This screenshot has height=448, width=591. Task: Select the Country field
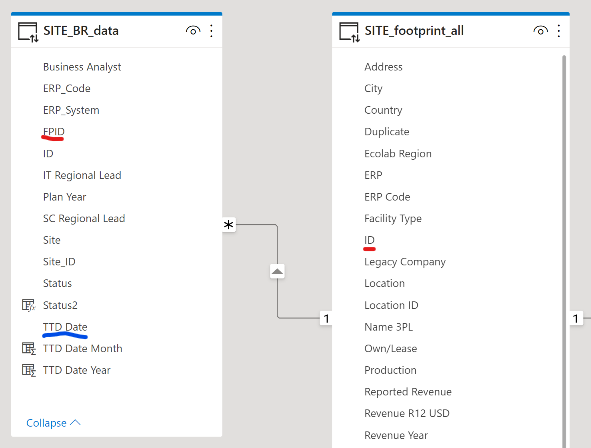point(383,110)
